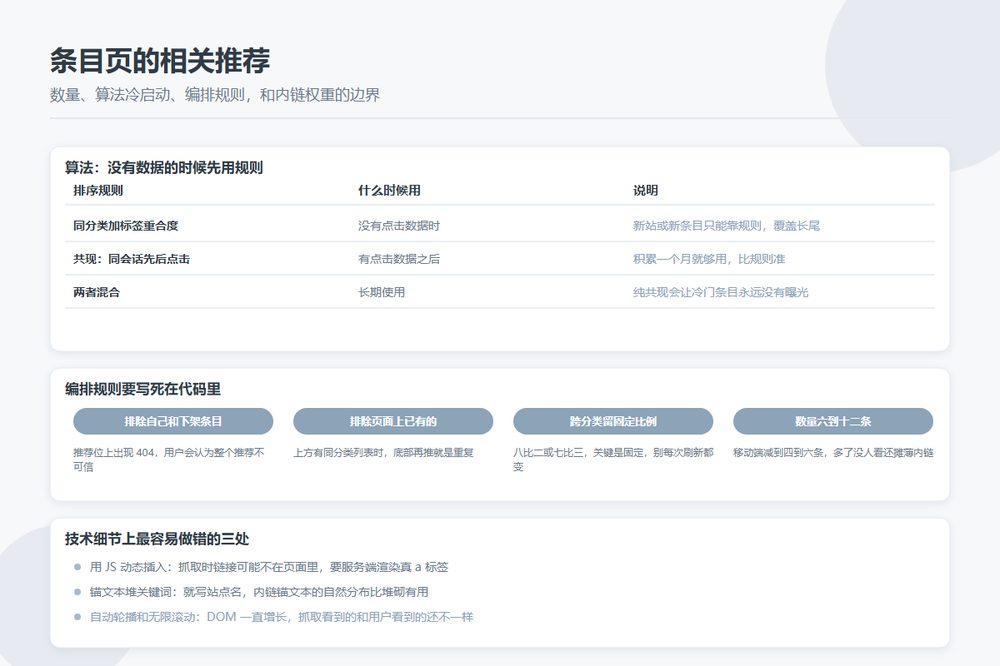Click heading 编排规则要写死在代码里
Image resolution: width=1000 pixels, height=666 pixels.
[143, 389]
